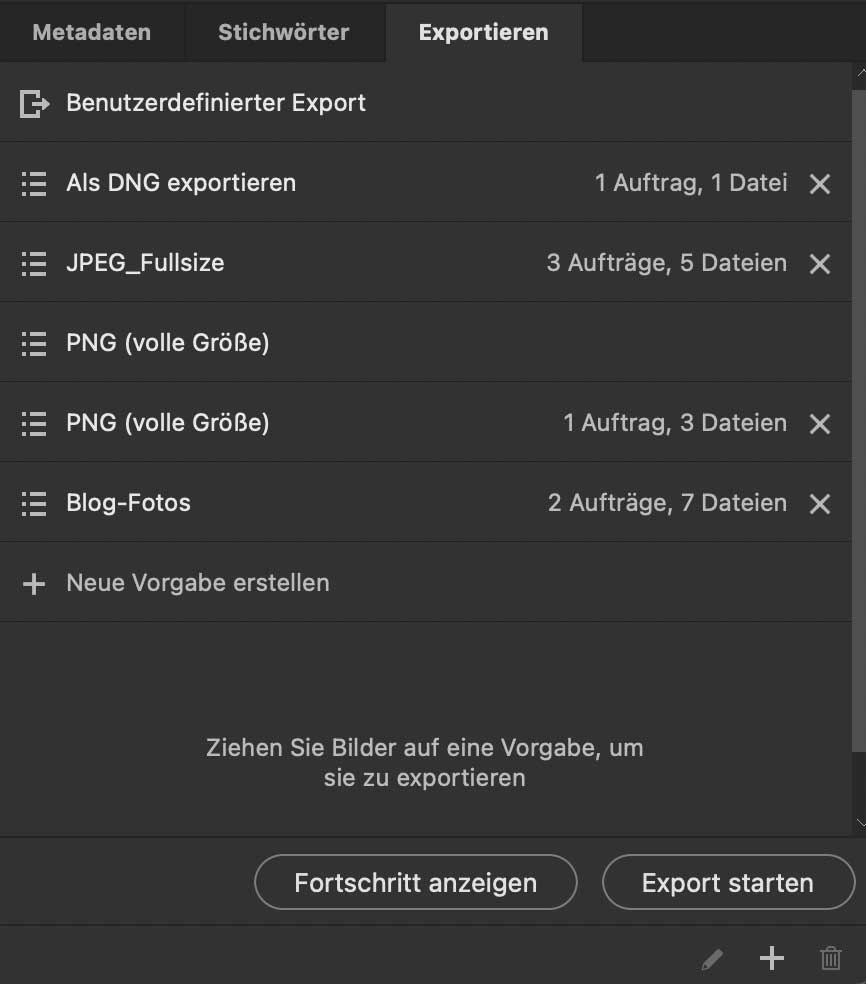
Task: Click the Benutzerdefinierter Export icon
Action: pos(34,103)
